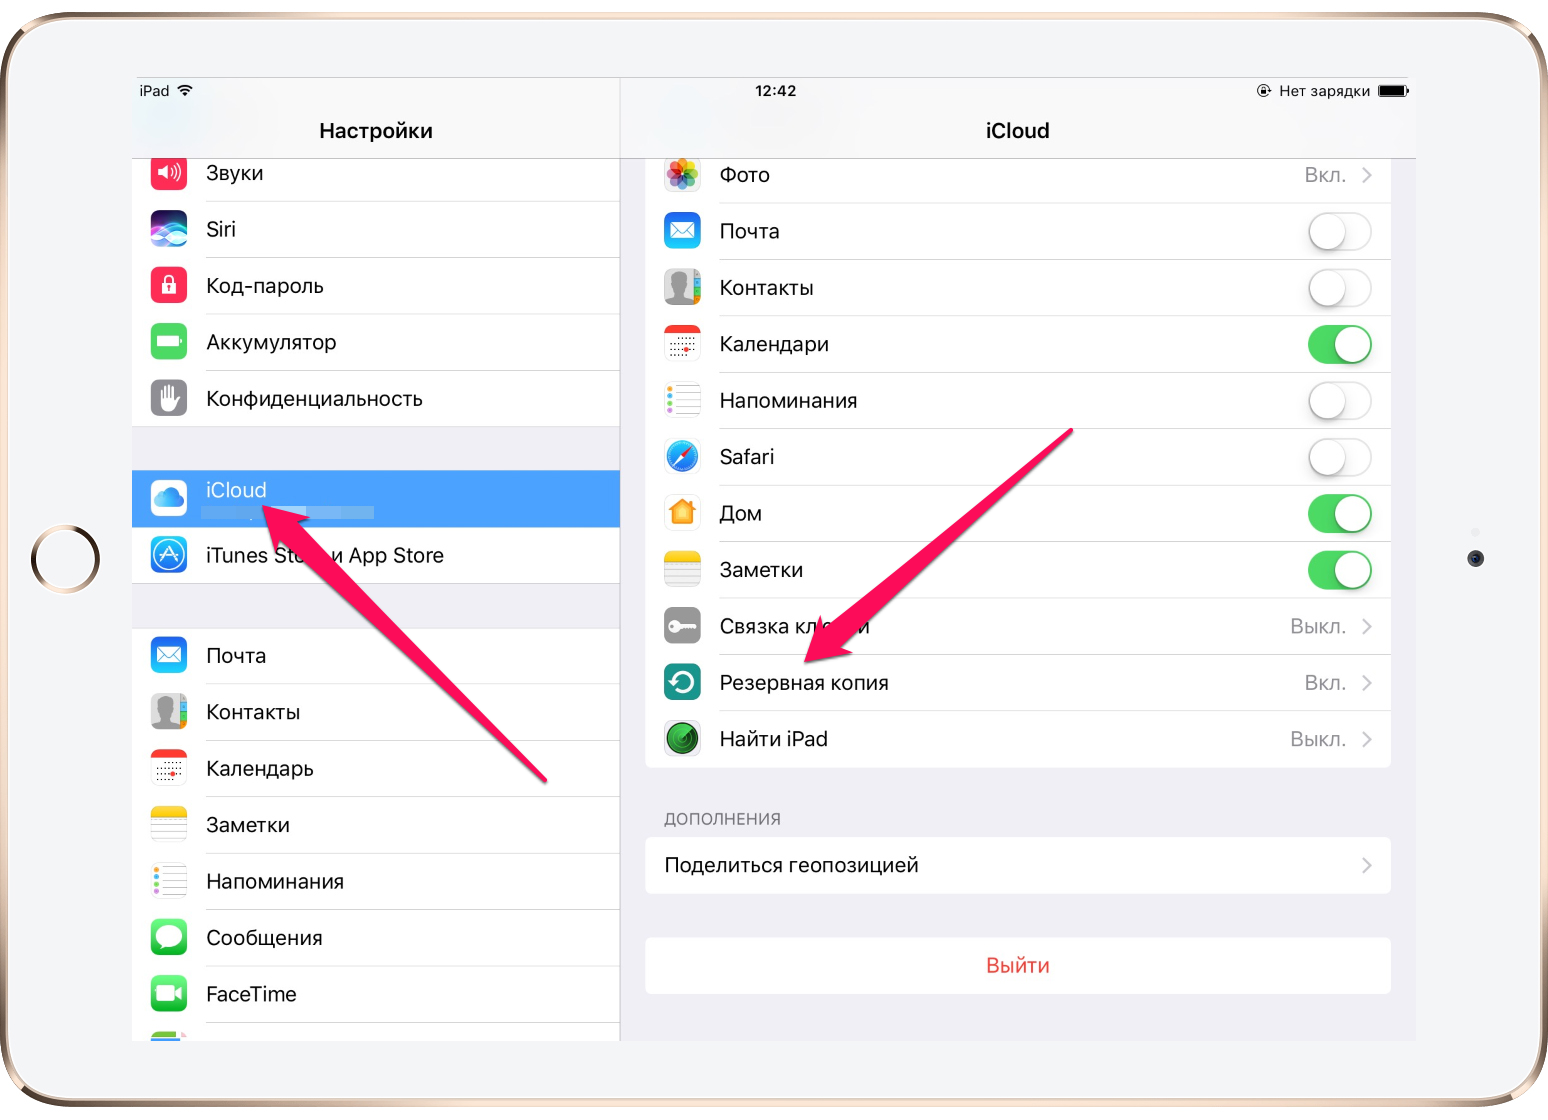
Task: Open FaceTime in the sidebar
Action: [x=376, y=994]
